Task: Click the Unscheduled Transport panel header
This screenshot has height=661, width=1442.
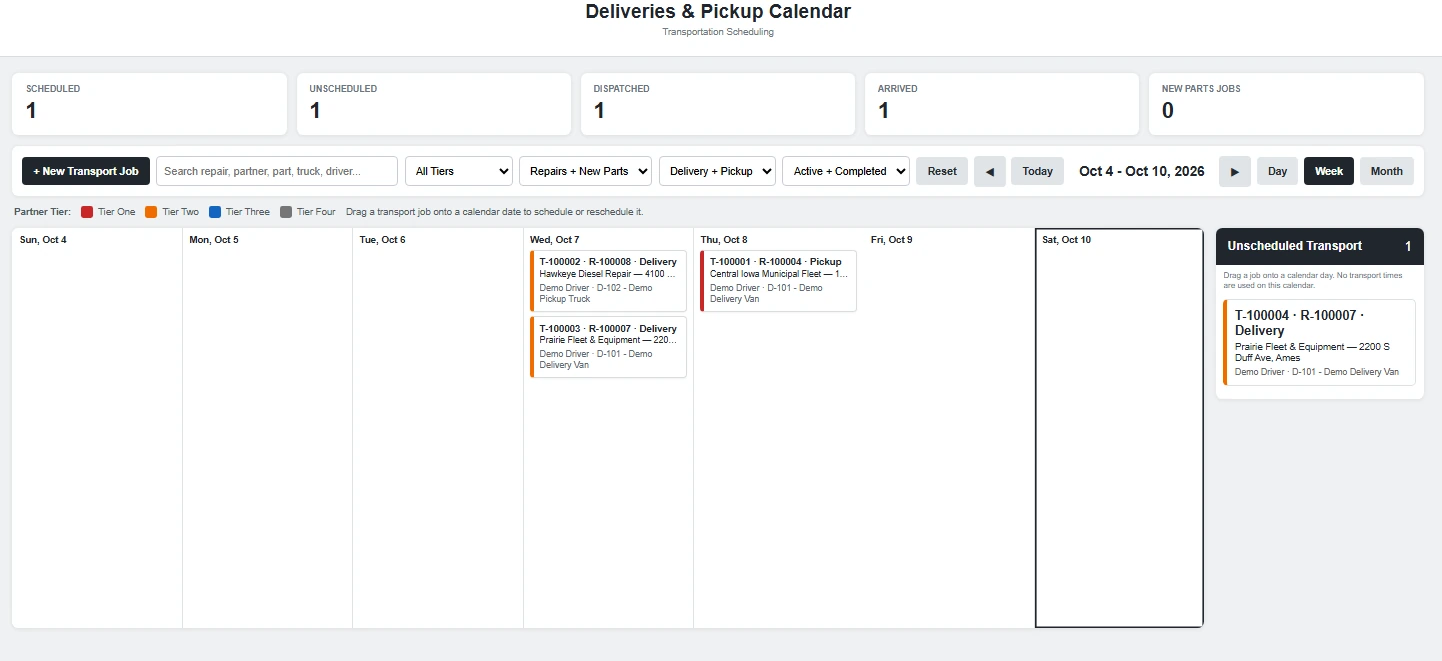Action: coord(1320,246)
